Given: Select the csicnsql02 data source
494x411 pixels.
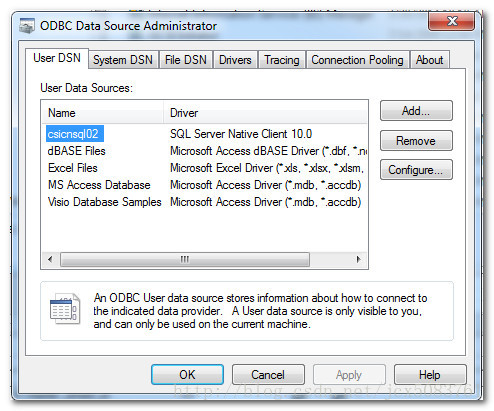Looking at the screenshot, I should point(75,134).
